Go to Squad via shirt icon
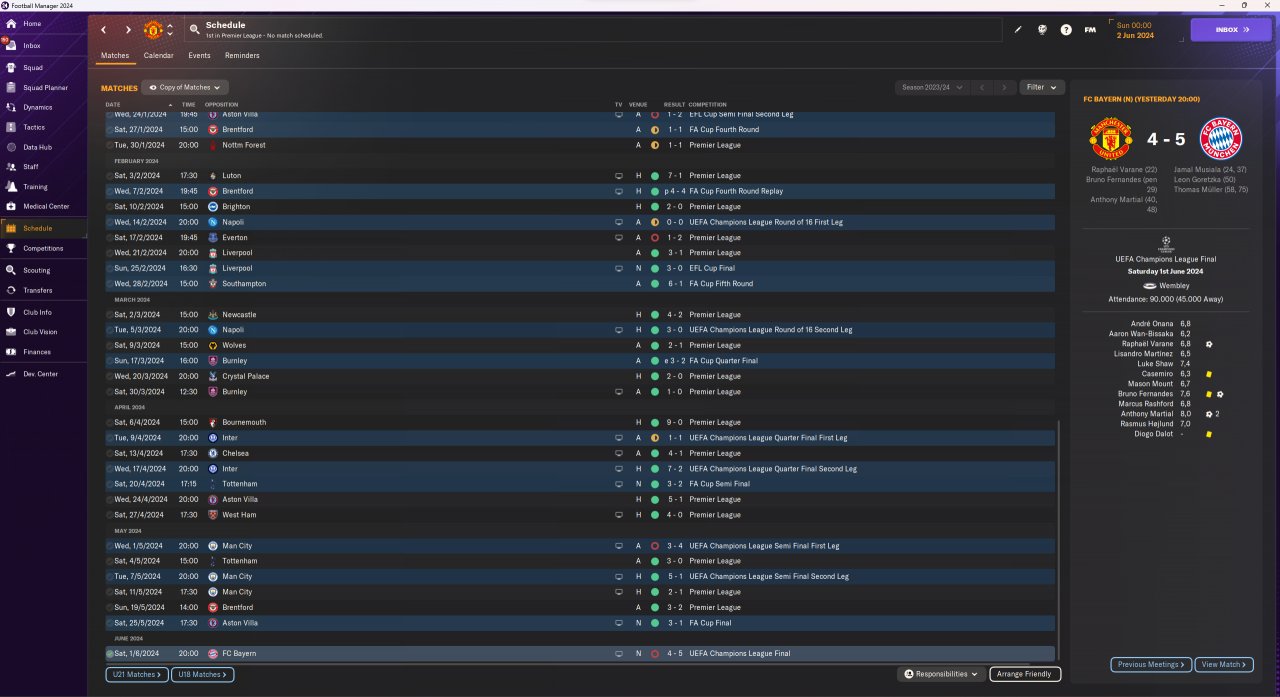This screenshot has width=1280, height=697. (x=11, y=68)
